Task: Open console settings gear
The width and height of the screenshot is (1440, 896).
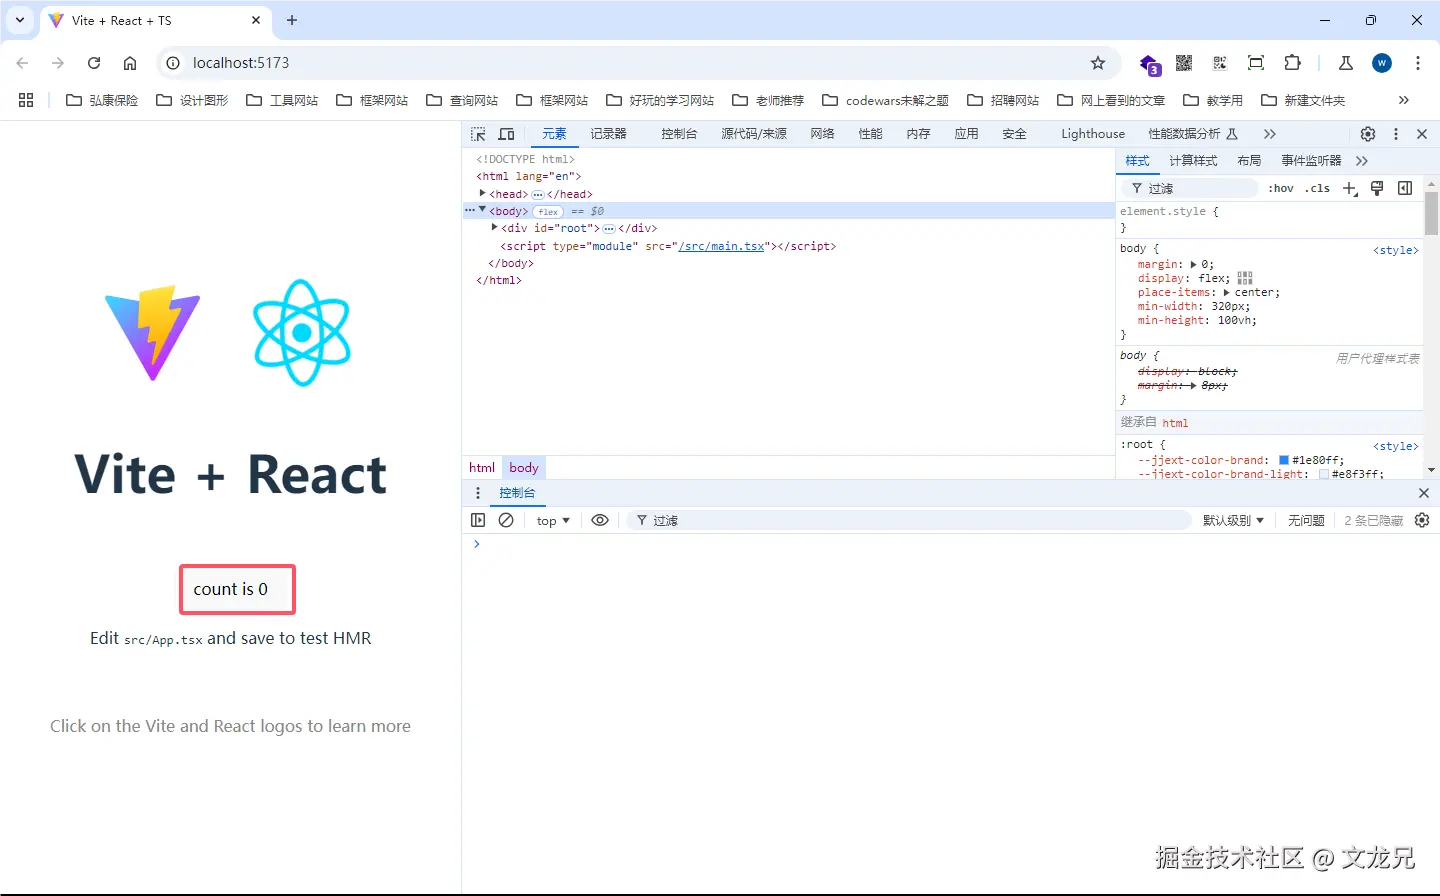Action: tap(1422, 520)
